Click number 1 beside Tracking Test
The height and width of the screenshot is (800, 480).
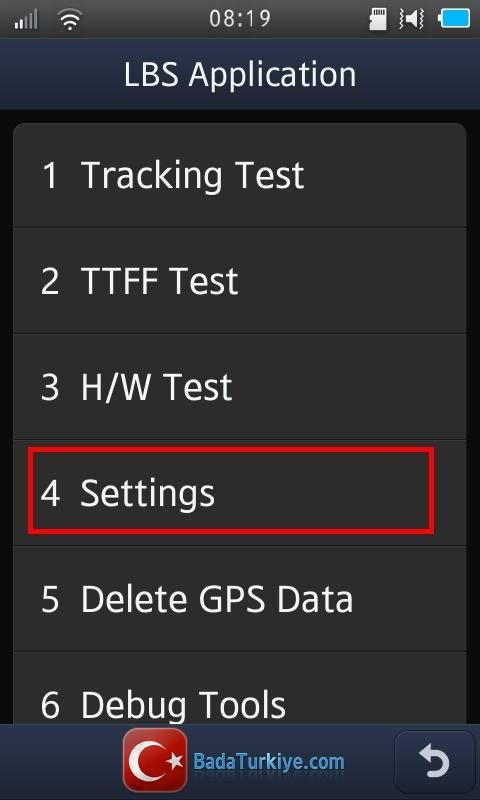(x=49, y=175)
